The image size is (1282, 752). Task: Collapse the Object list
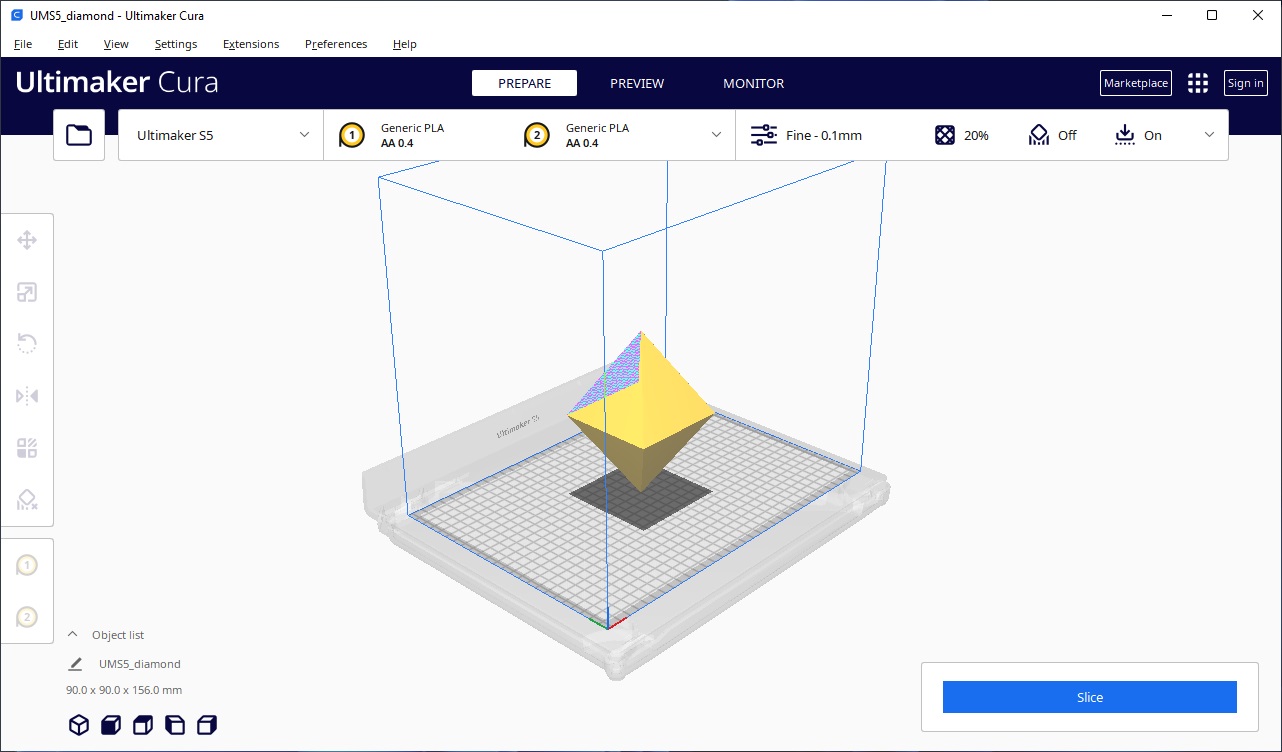[x=73, y=635]
